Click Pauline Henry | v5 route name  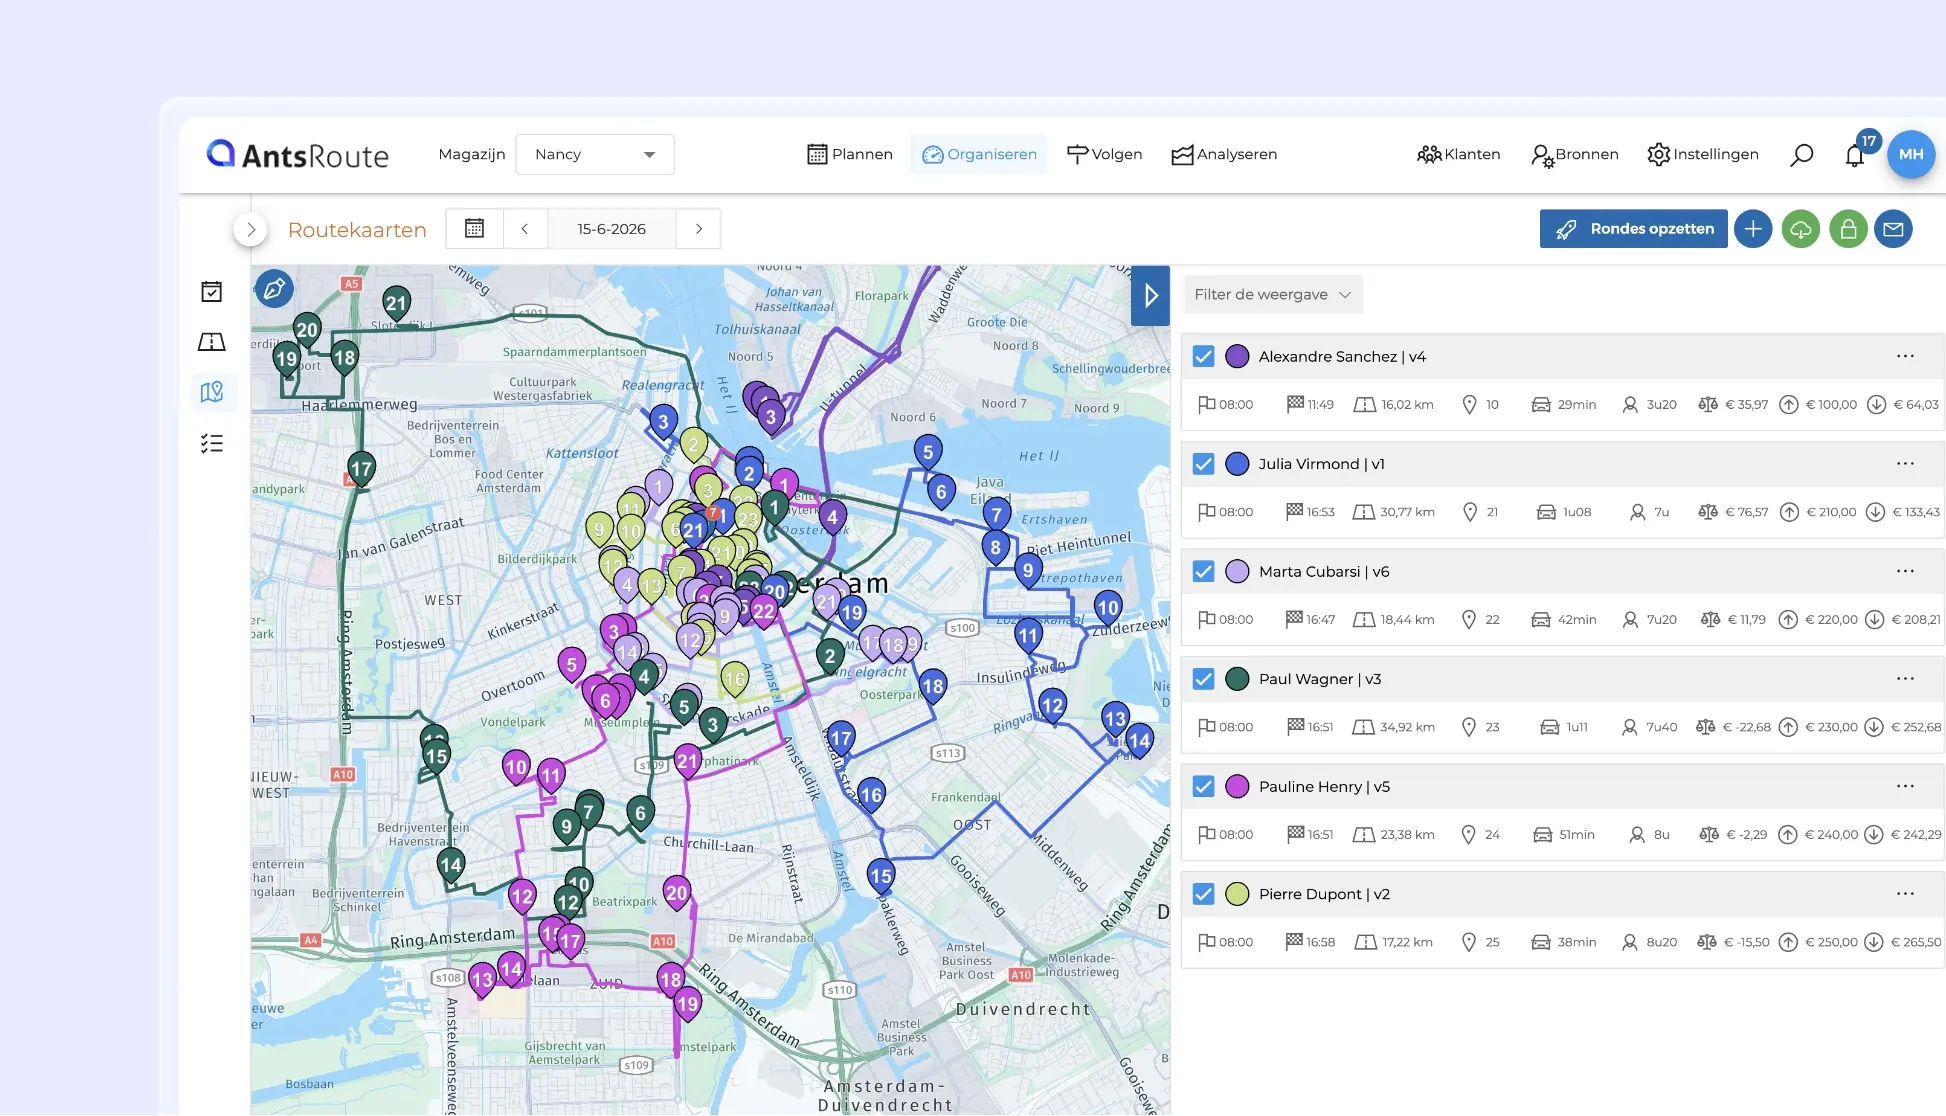pos(1324,786)
